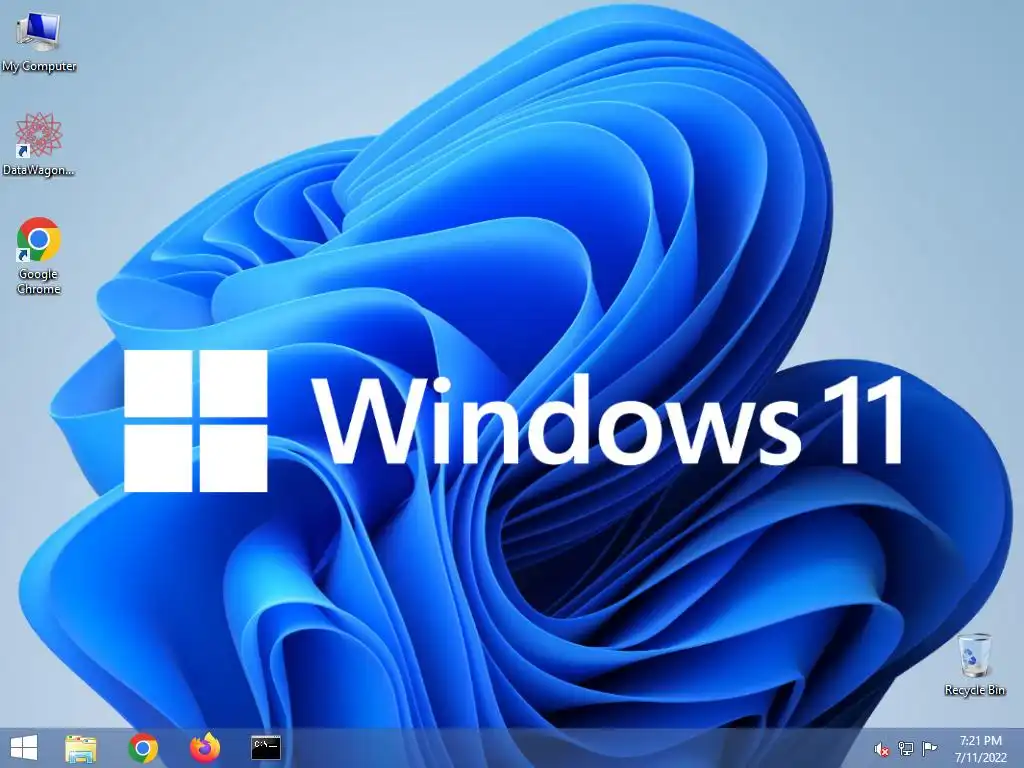Viewport: 1024px width, 768px height.
Task: Launch Chrome from the taskbar
Action: (x=143, y=748)
